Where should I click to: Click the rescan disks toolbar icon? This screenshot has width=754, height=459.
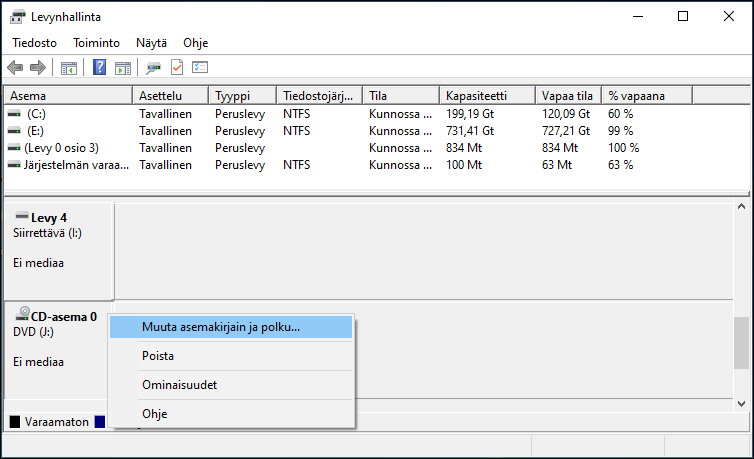[x=154, y=67]
